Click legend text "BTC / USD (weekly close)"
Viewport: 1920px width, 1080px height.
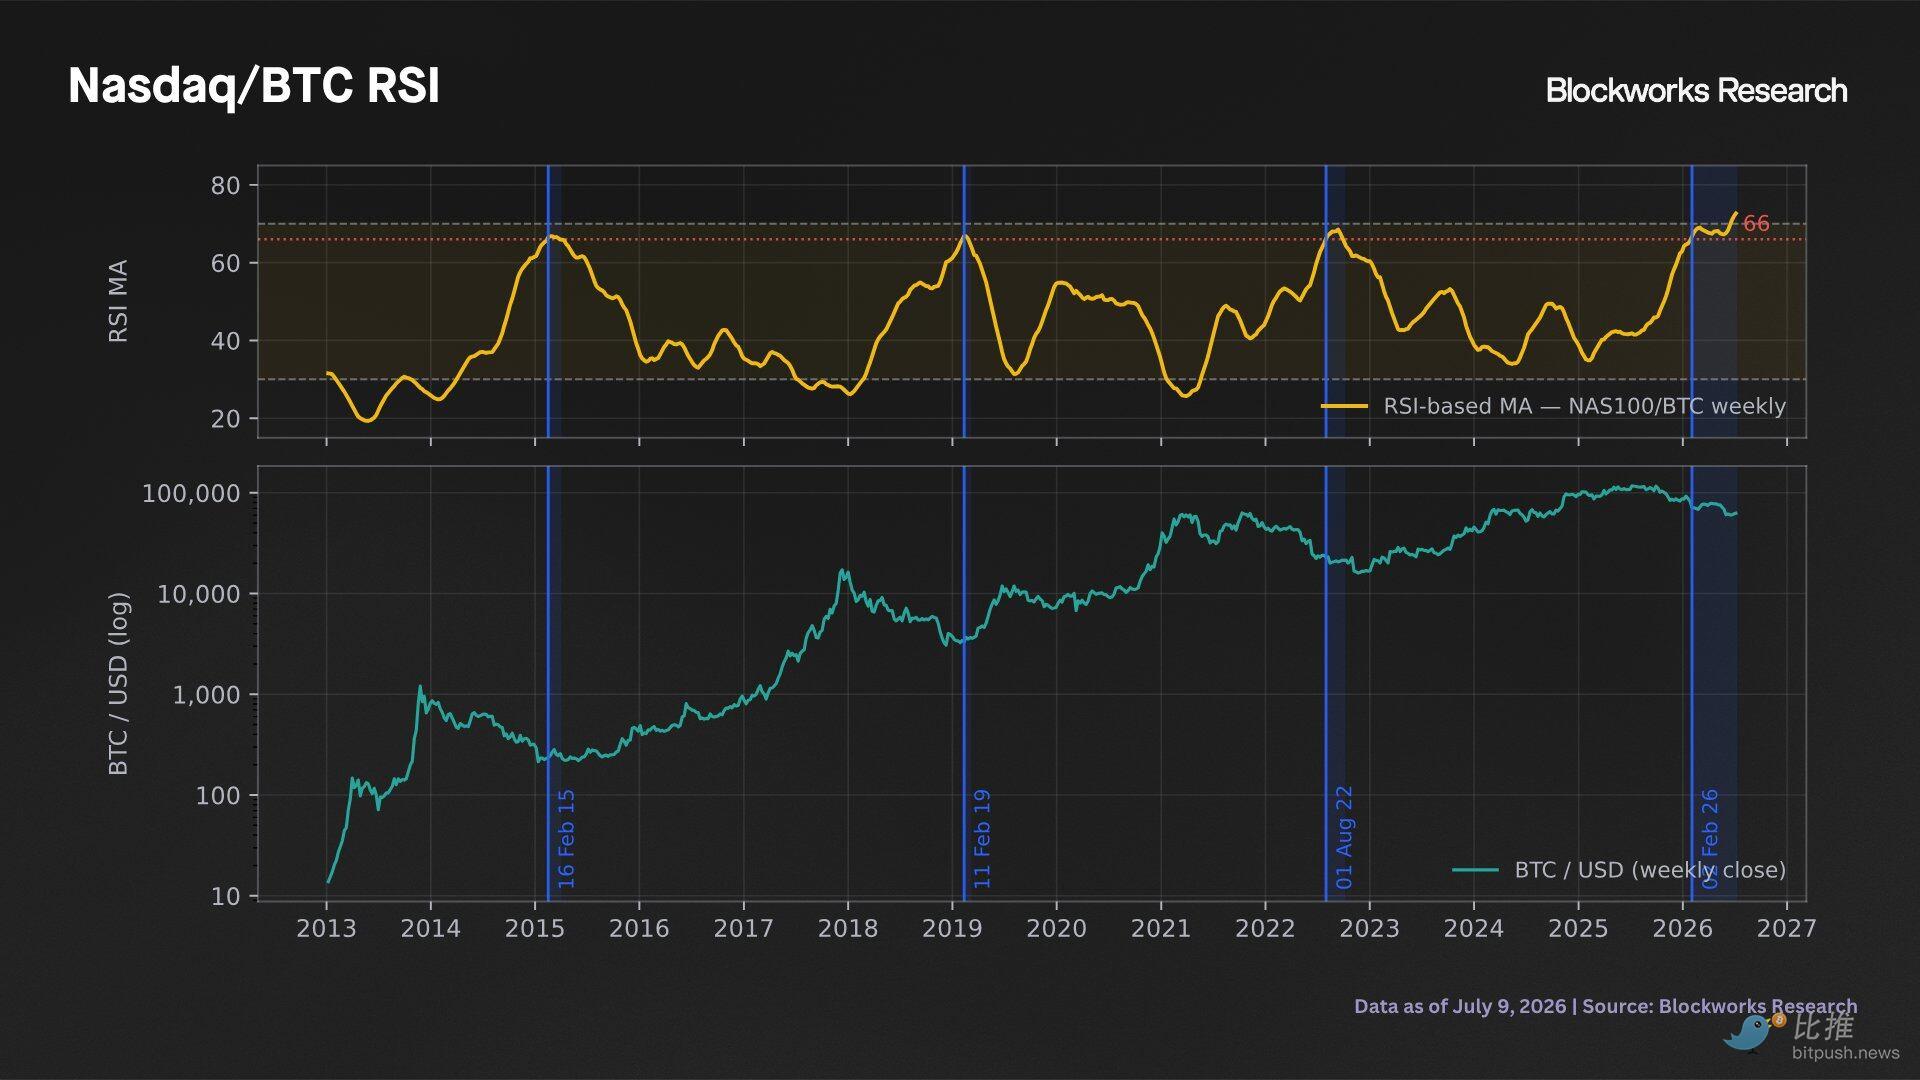(x=1650, y=870)
